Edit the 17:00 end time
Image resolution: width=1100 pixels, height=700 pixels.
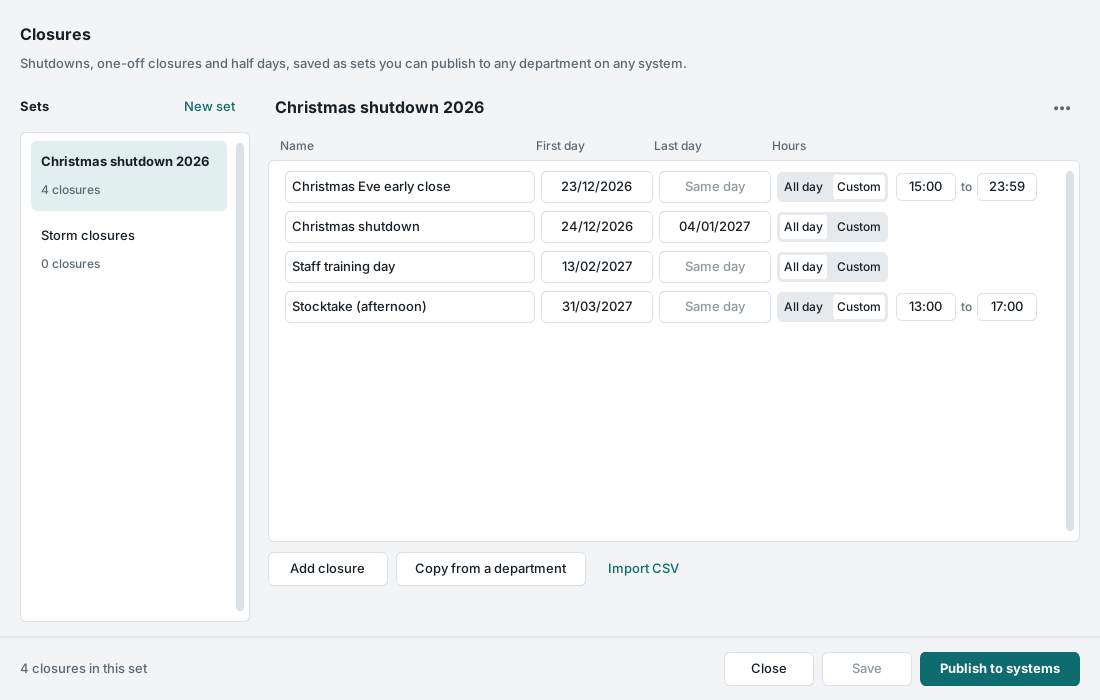[x=1007, y=307]
